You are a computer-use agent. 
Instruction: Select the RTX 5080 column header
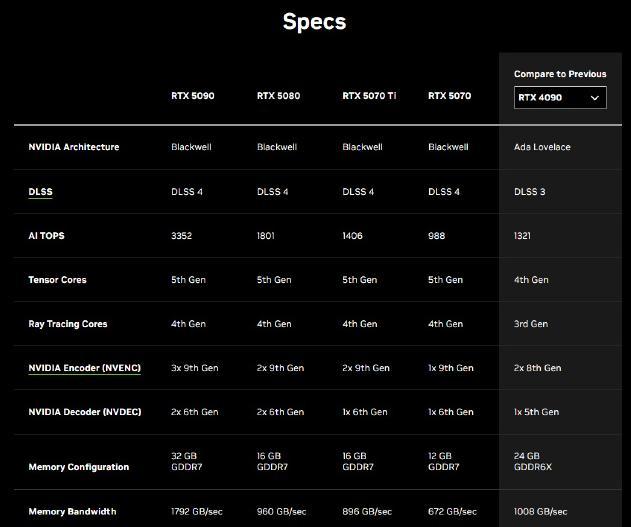click(x=278, y=96)
